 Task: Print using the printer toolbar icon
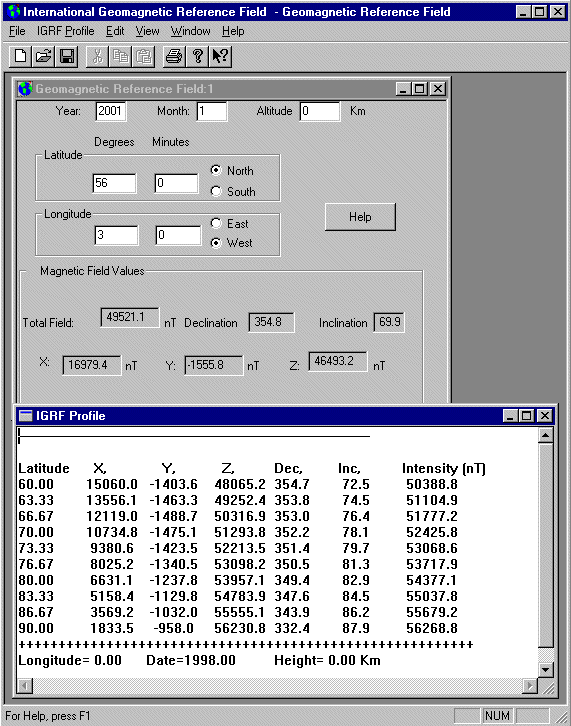pyautogui.click(x=174, y=56)
